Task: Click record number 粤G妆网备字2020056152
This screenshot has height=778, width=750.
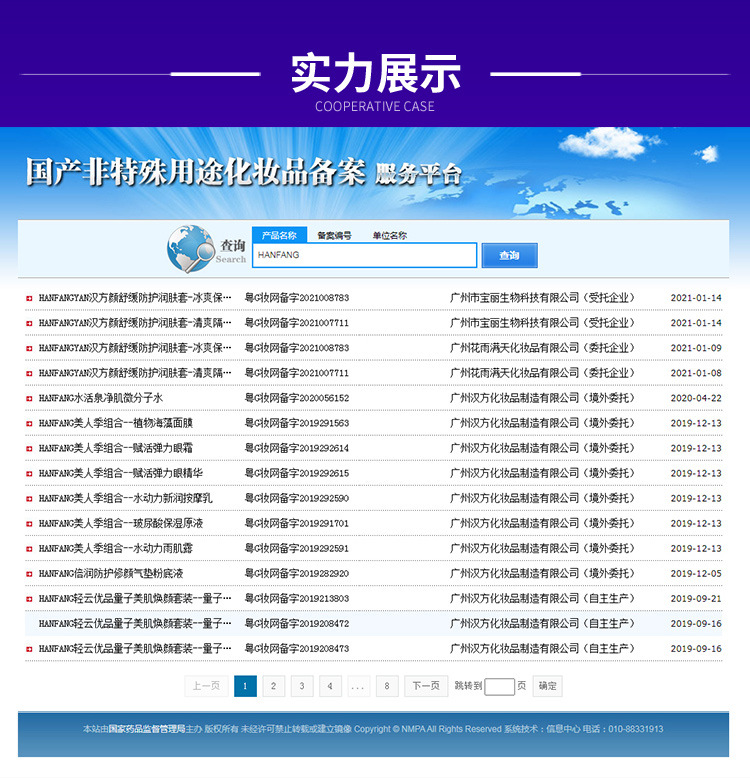Action: 297,398
